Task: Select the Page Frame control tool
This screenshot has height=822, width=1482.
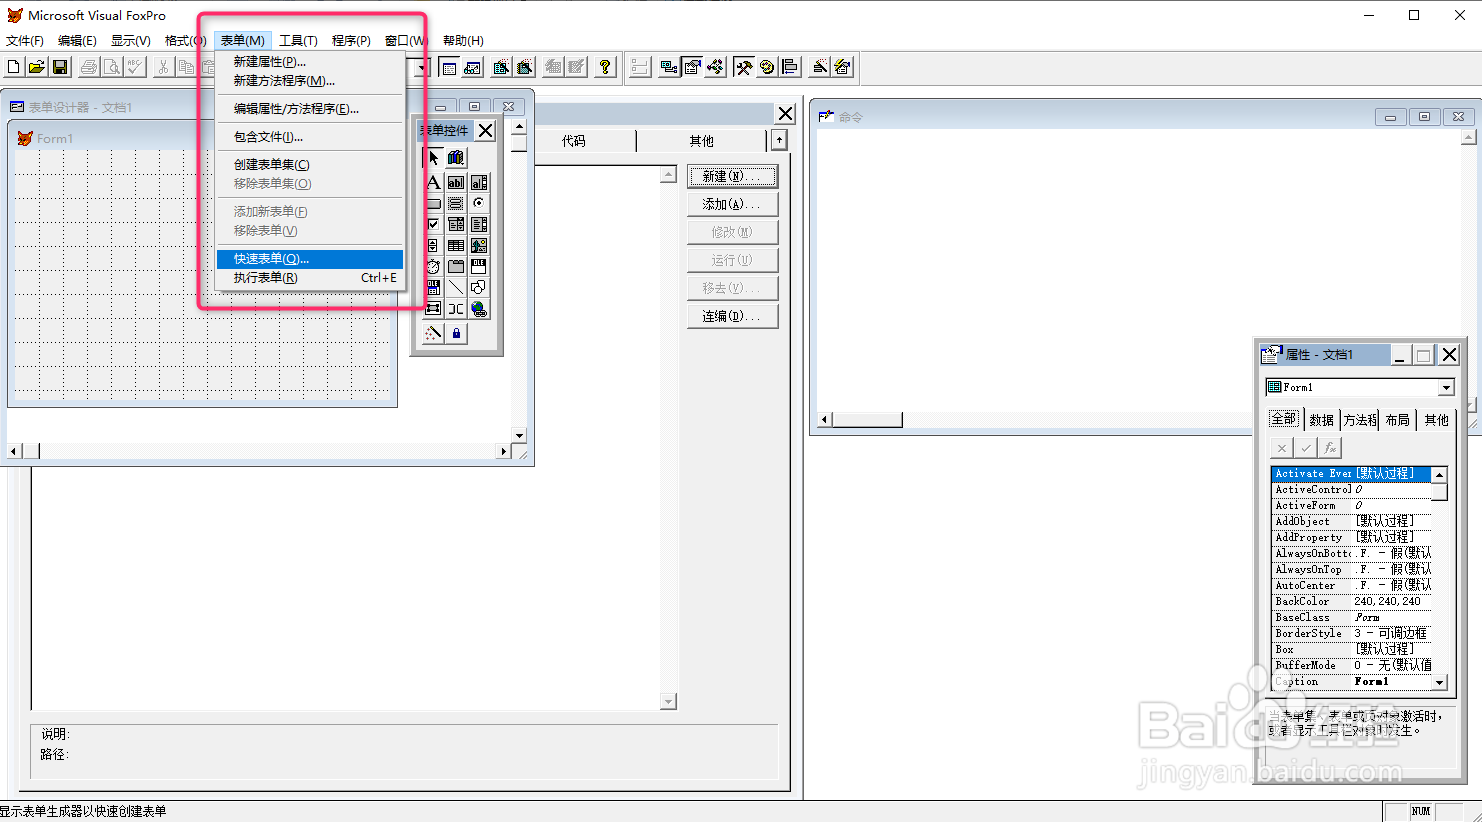Action: coord(456,266)
